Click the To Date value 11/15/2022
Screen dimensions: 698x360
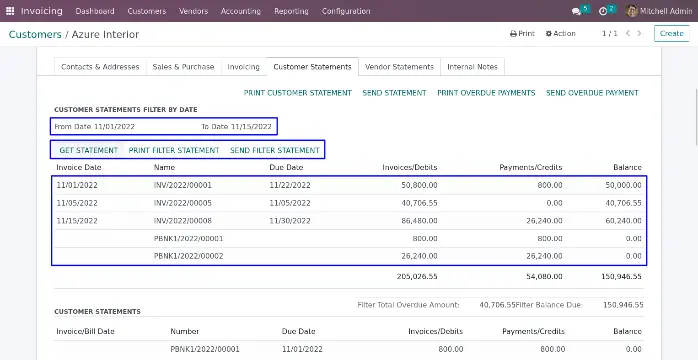[251, 126]
